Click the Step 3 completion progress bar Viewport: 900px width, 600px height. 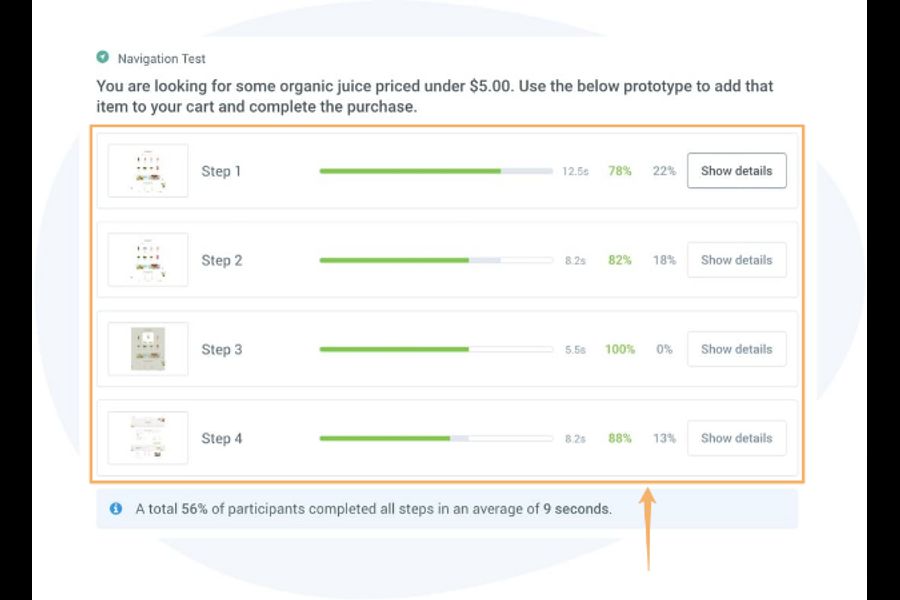coord(435,349)
